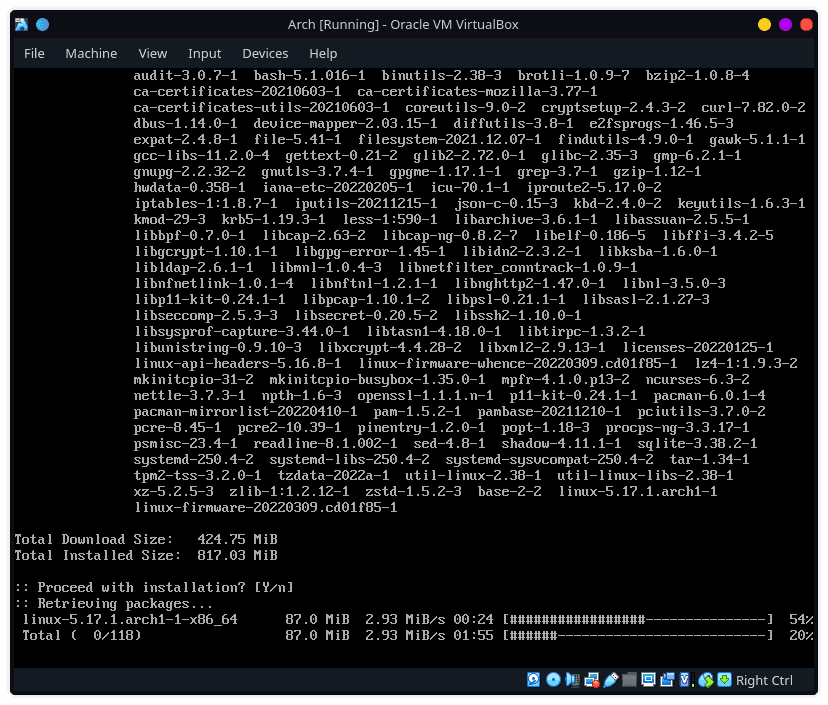828x705 pixels.
Task: Click the '00:24' remaining time
Action: coord(473,619)
